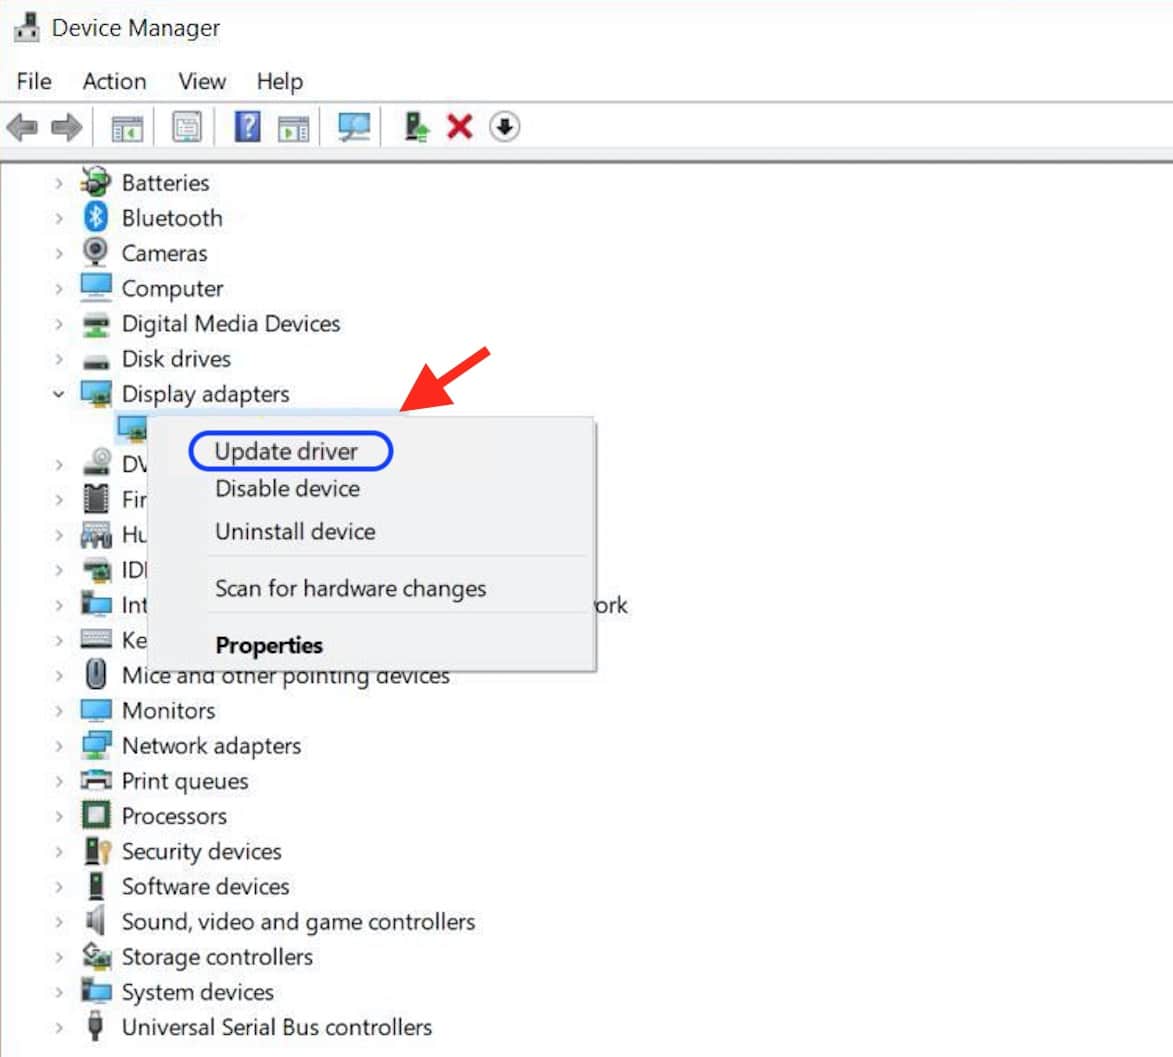Click the red X Uninstall Device toolbar icon
Screen dimensions: 1173x1057
pyautogui.click(x=458, y=126)
